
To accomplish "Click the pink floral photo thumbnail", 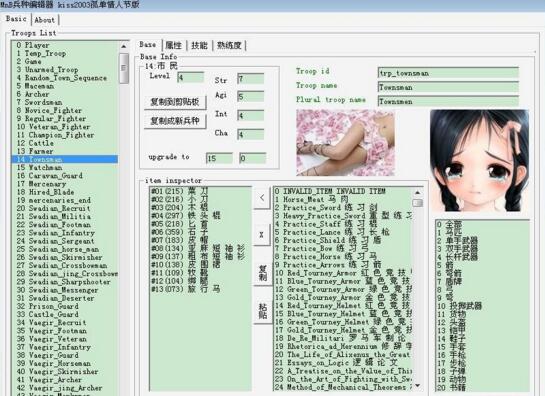I will [x=345, y=143].
